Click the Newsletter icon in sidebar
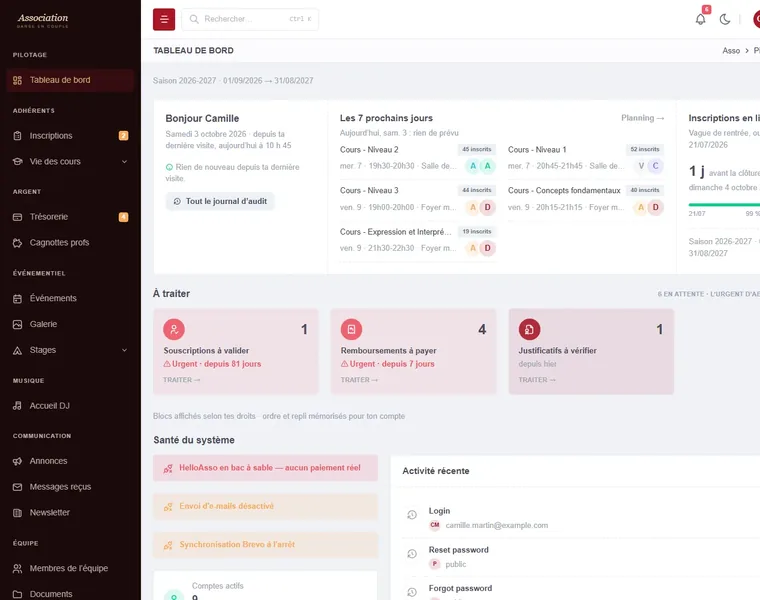 click(x=17, y=512)
